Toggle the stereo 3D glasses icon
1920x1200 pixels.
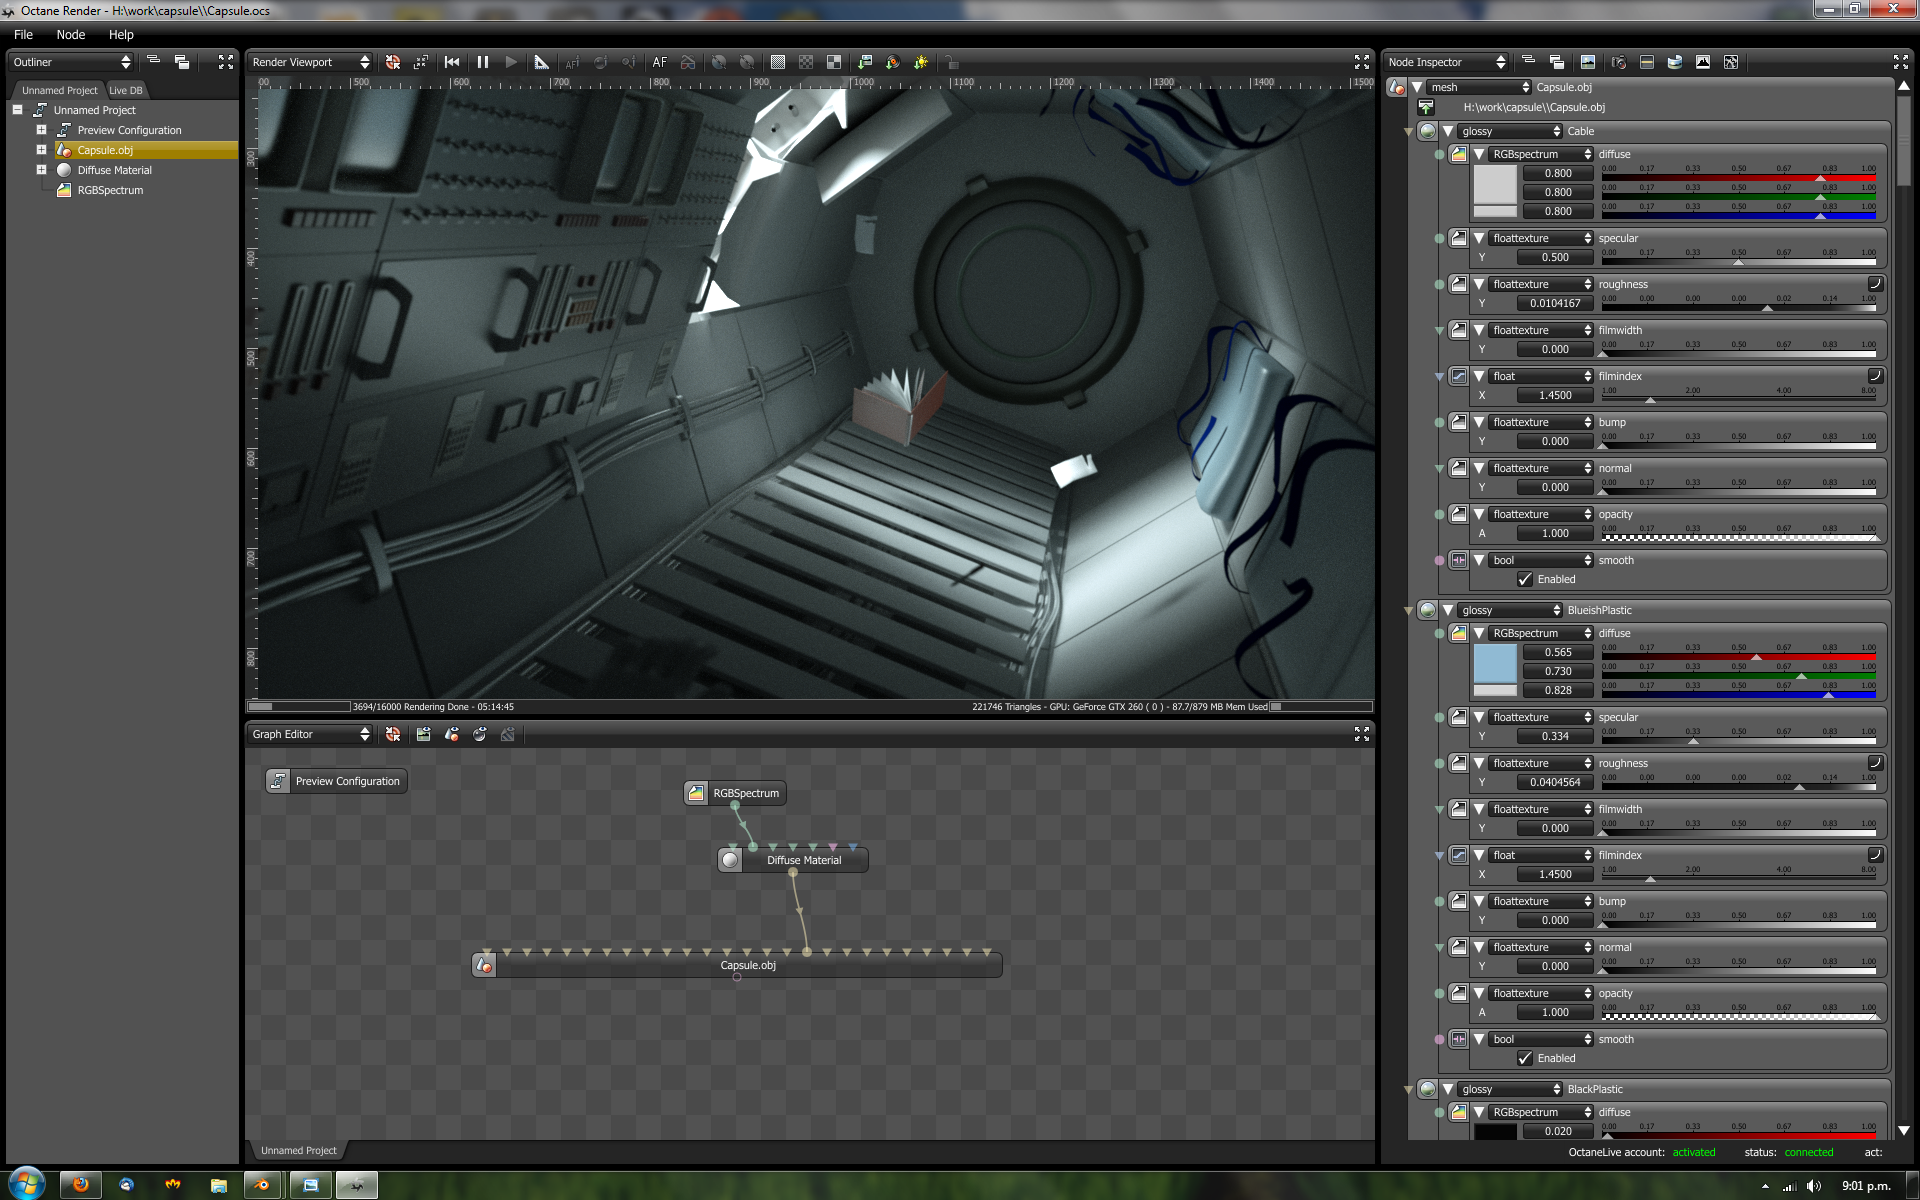pos(688,62)
